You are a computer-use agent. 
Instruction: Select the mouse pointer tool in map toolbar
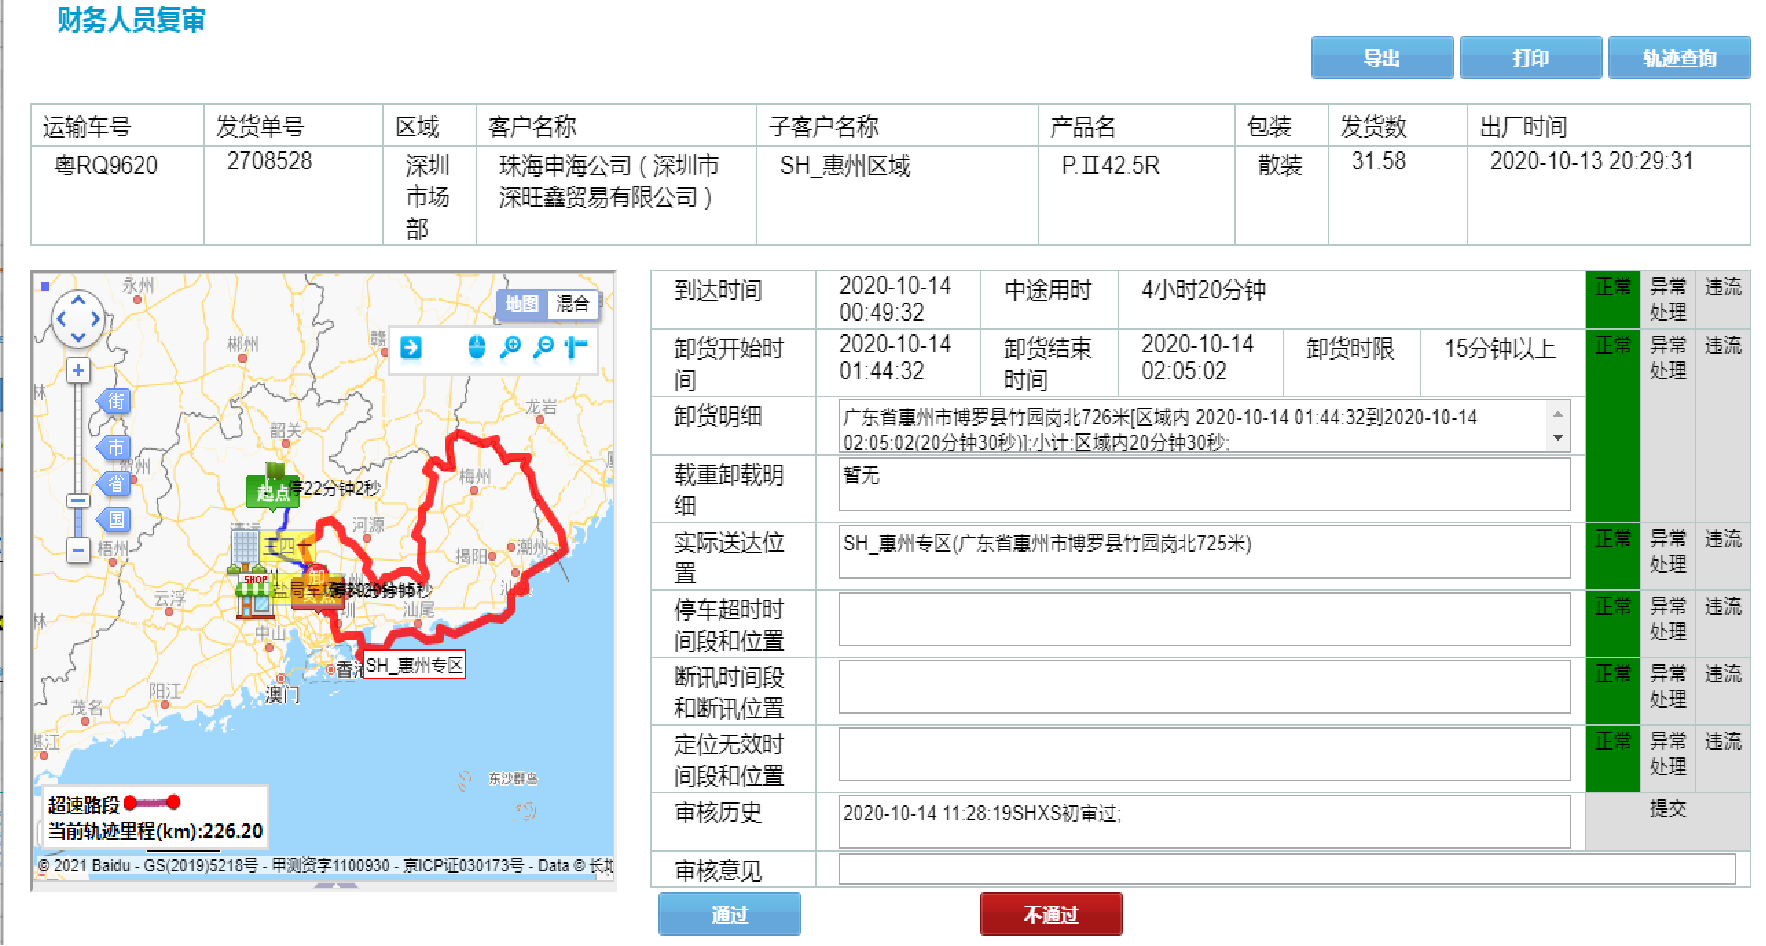click(x=477, y=347)
